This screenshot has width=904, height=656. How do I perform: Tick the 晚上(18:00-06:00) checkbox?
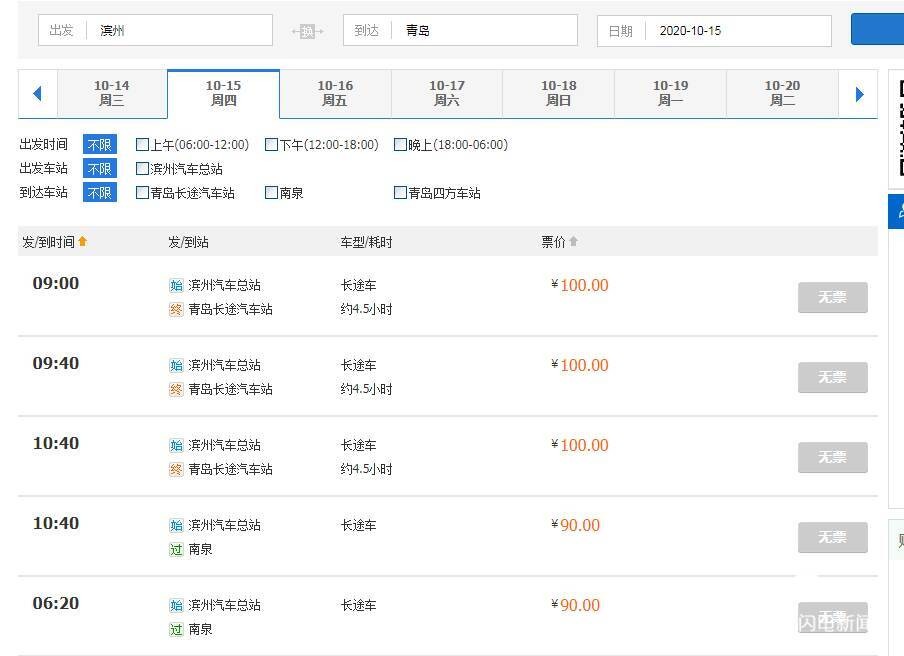point(400,145)
